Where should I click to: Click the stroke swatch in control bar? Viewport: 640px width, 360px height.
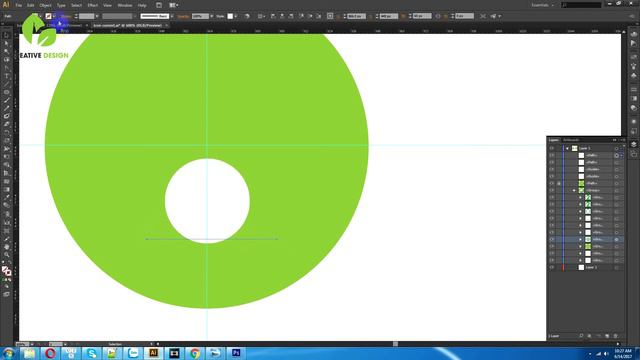click(x=49, y=16)
